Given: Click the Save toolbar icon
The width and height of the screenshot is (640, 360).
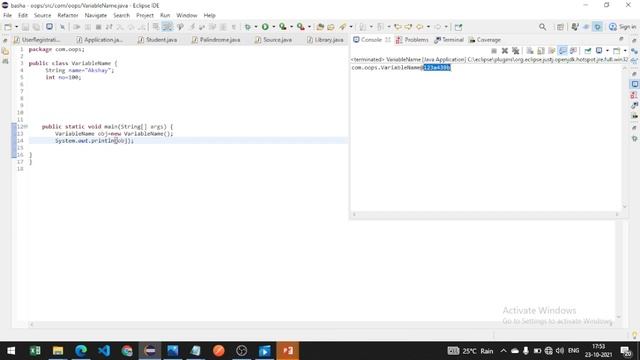Looking at the screenshot, I should coord(25,27).
